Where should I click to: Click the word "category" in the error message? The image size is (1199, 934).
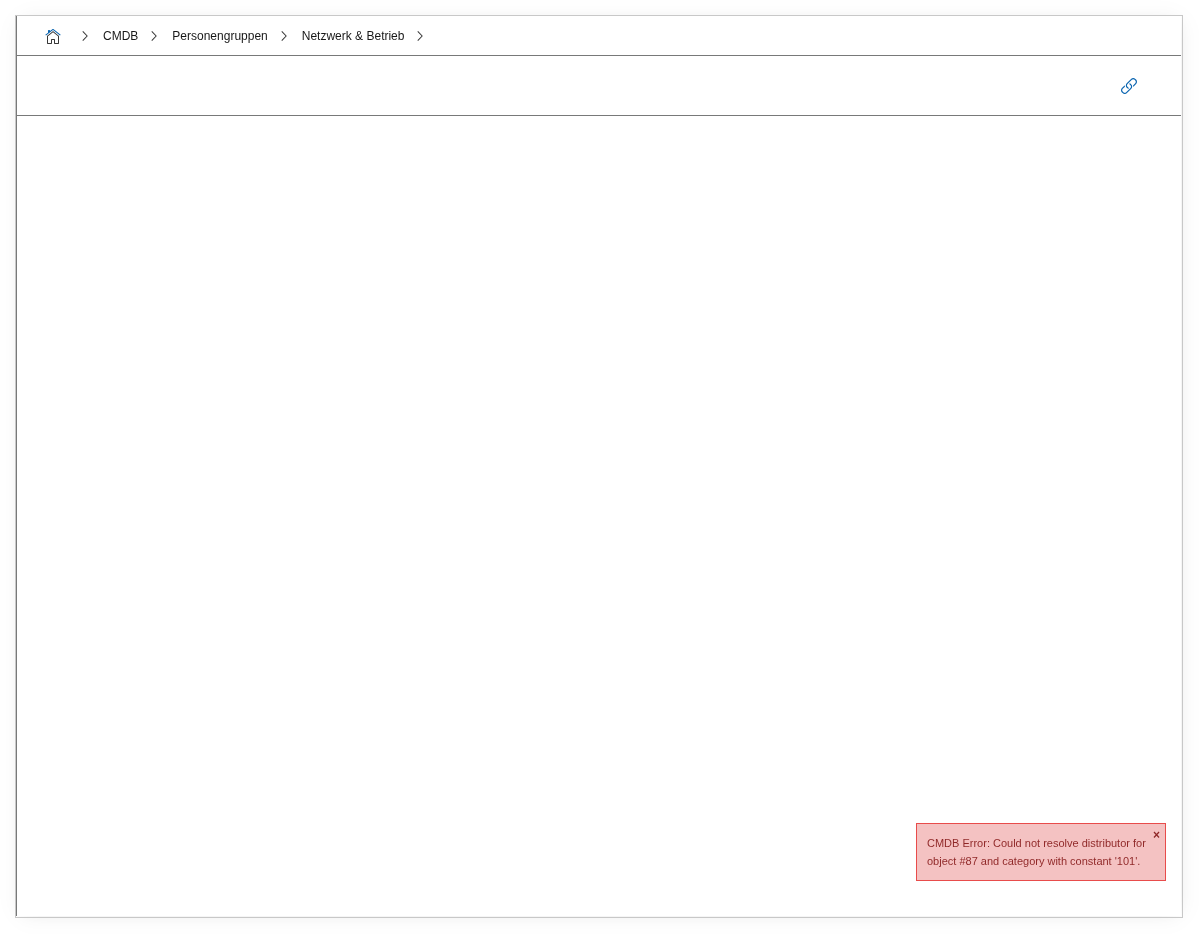[x=1022, y=861]
